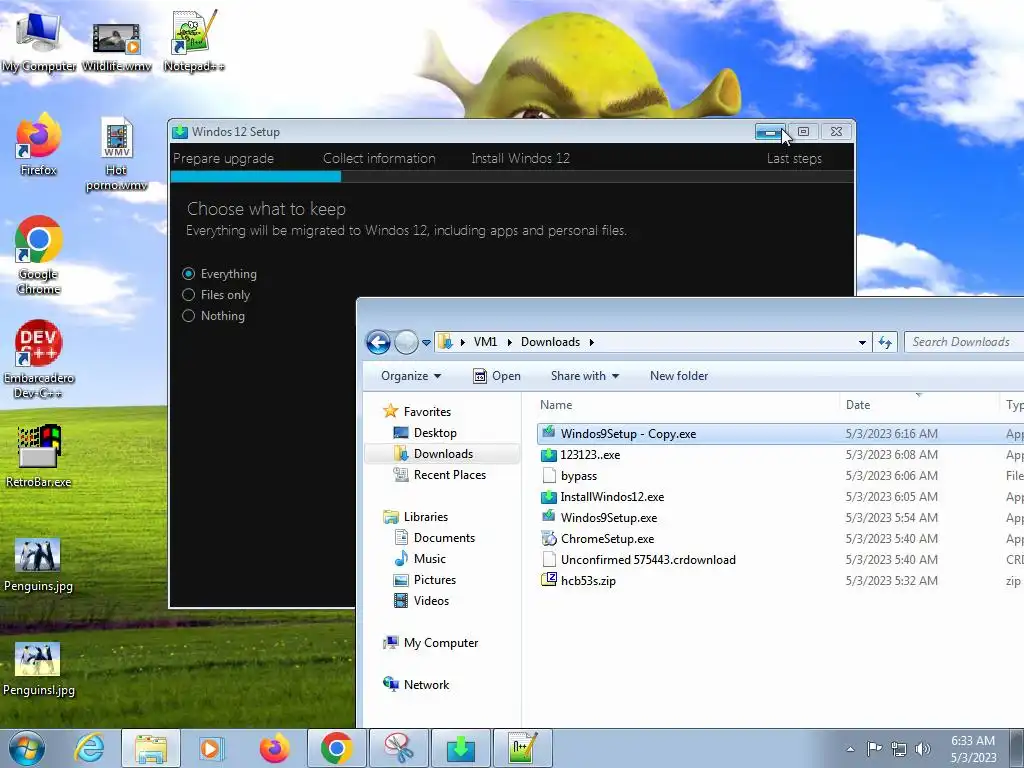Open Desktop in the navigation pane
The width and height of the screenshot is (1024, 768).
point(425,432)
